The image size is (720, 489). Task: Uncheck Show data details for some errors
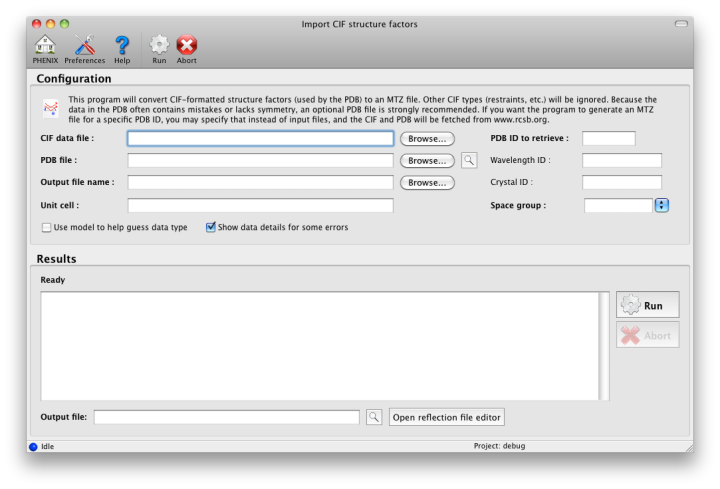pyautogui.click(x=211, y=227)
